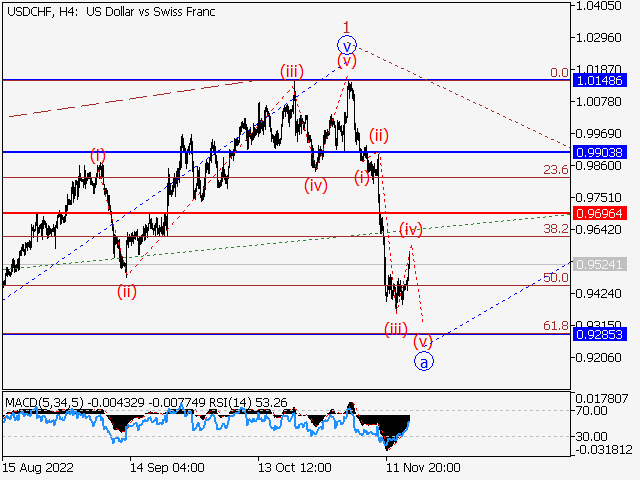Click the 0.98600 price axis value
This screenshot has height=480, width=640.
[x=598, y=165]
